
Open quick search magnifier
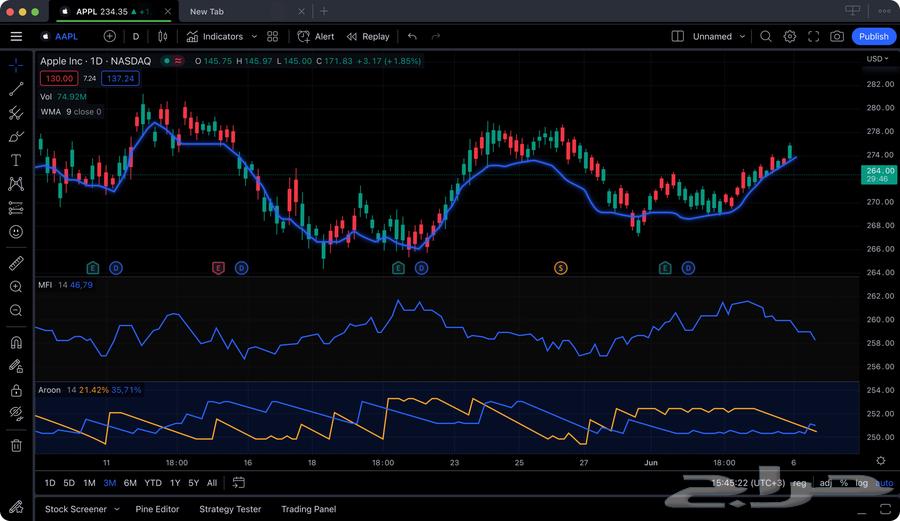point(766,36)
